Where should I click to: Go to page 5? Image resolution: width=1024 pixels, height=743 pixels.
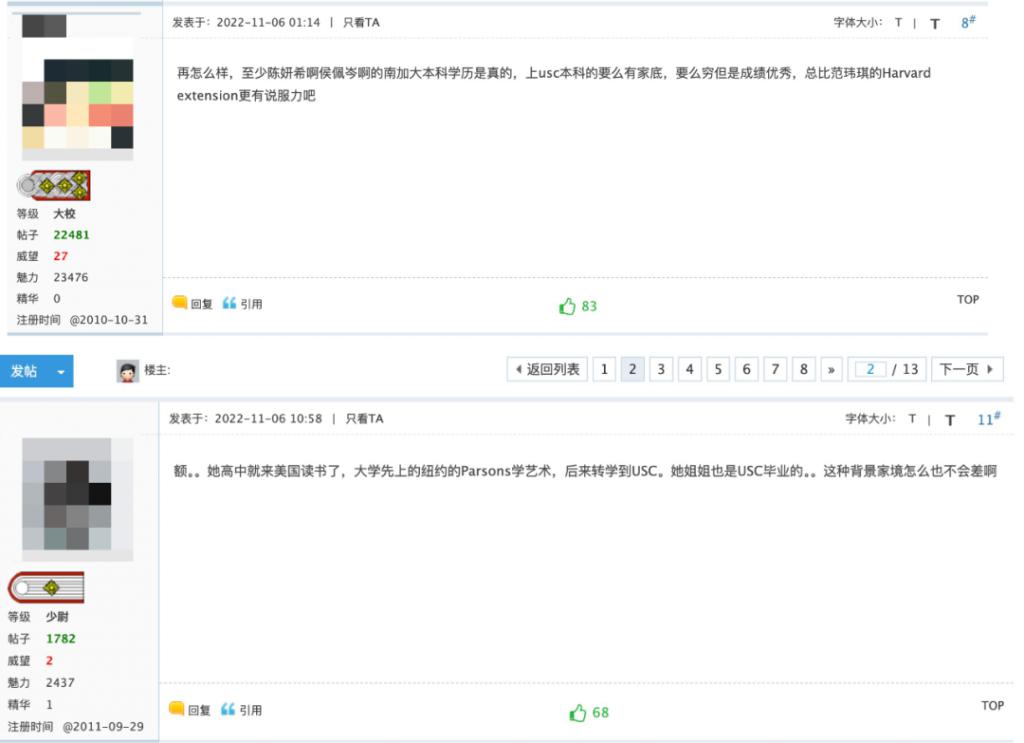tap(718, 370)
